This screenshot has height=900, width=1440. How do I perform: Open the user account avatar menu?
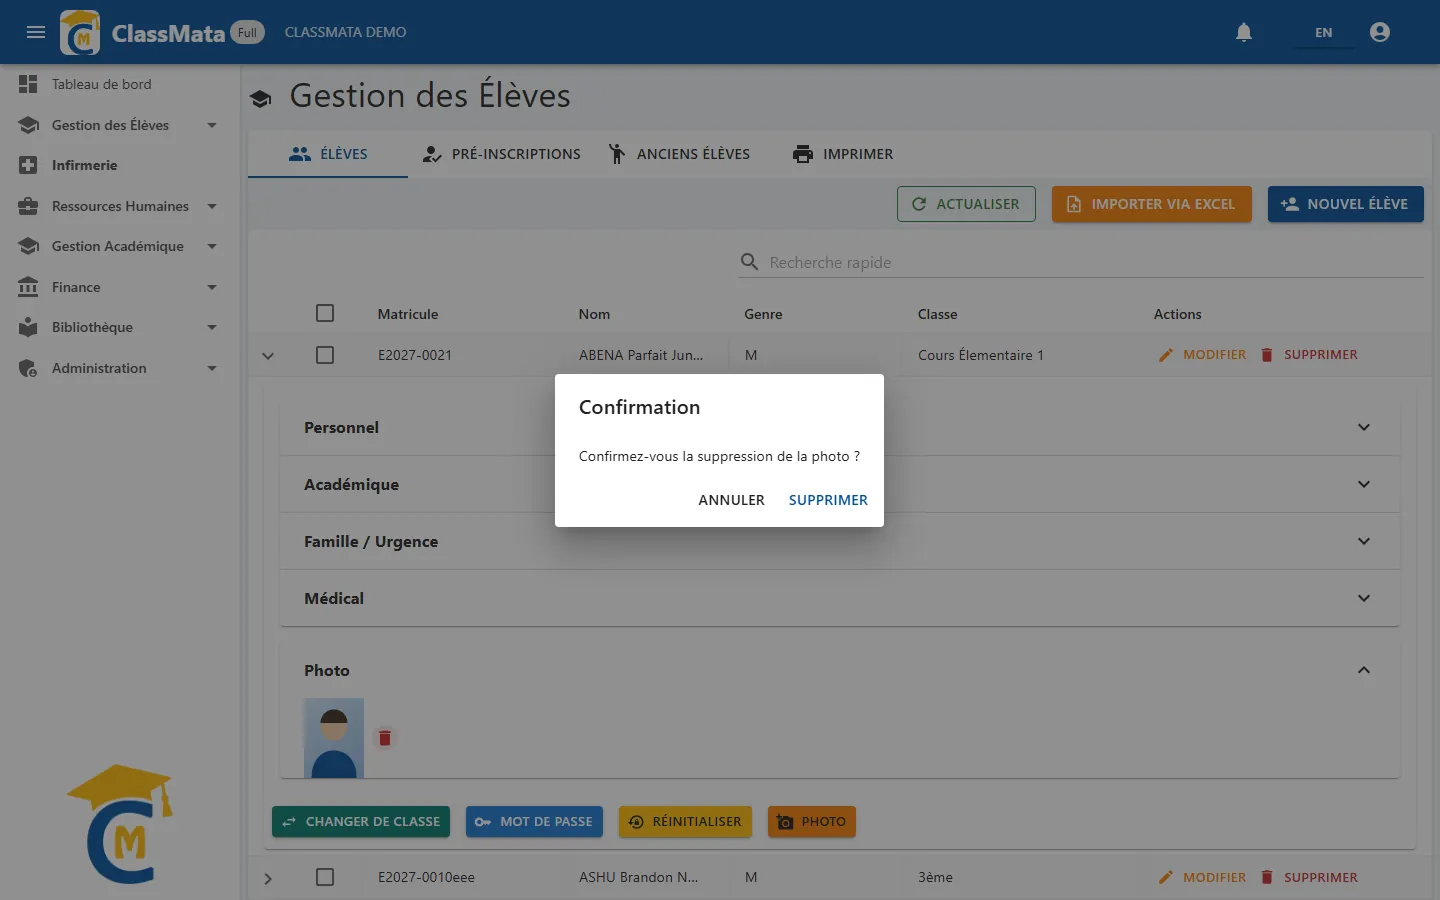tap(1380, 32)
